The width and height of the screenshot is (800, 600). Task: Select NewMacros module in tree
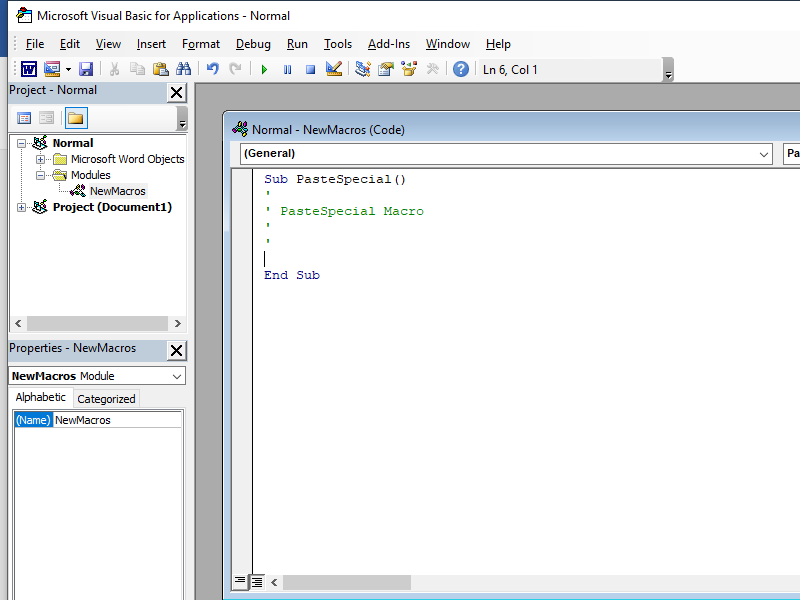tap(118, 191)
